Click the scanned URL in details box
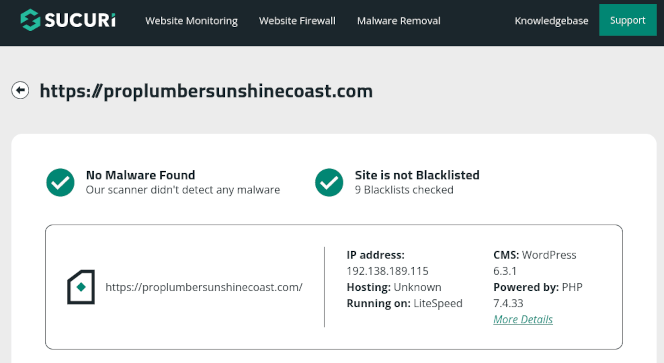The height and width of the screenshot is (363, 664). pos(204,287)
